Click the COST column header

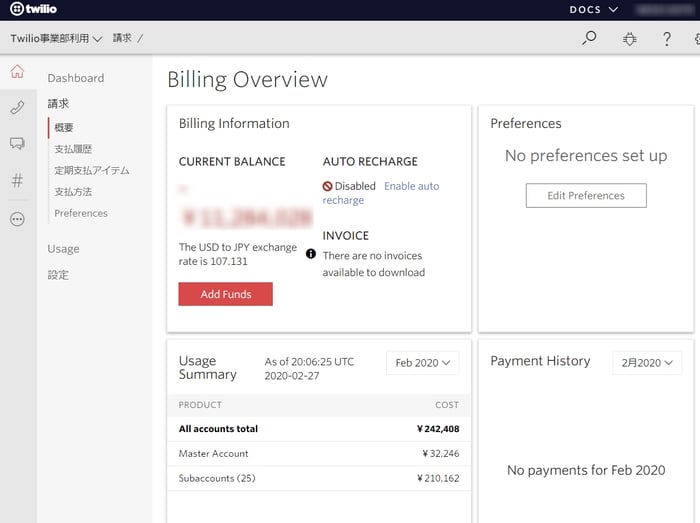(447, 405)
